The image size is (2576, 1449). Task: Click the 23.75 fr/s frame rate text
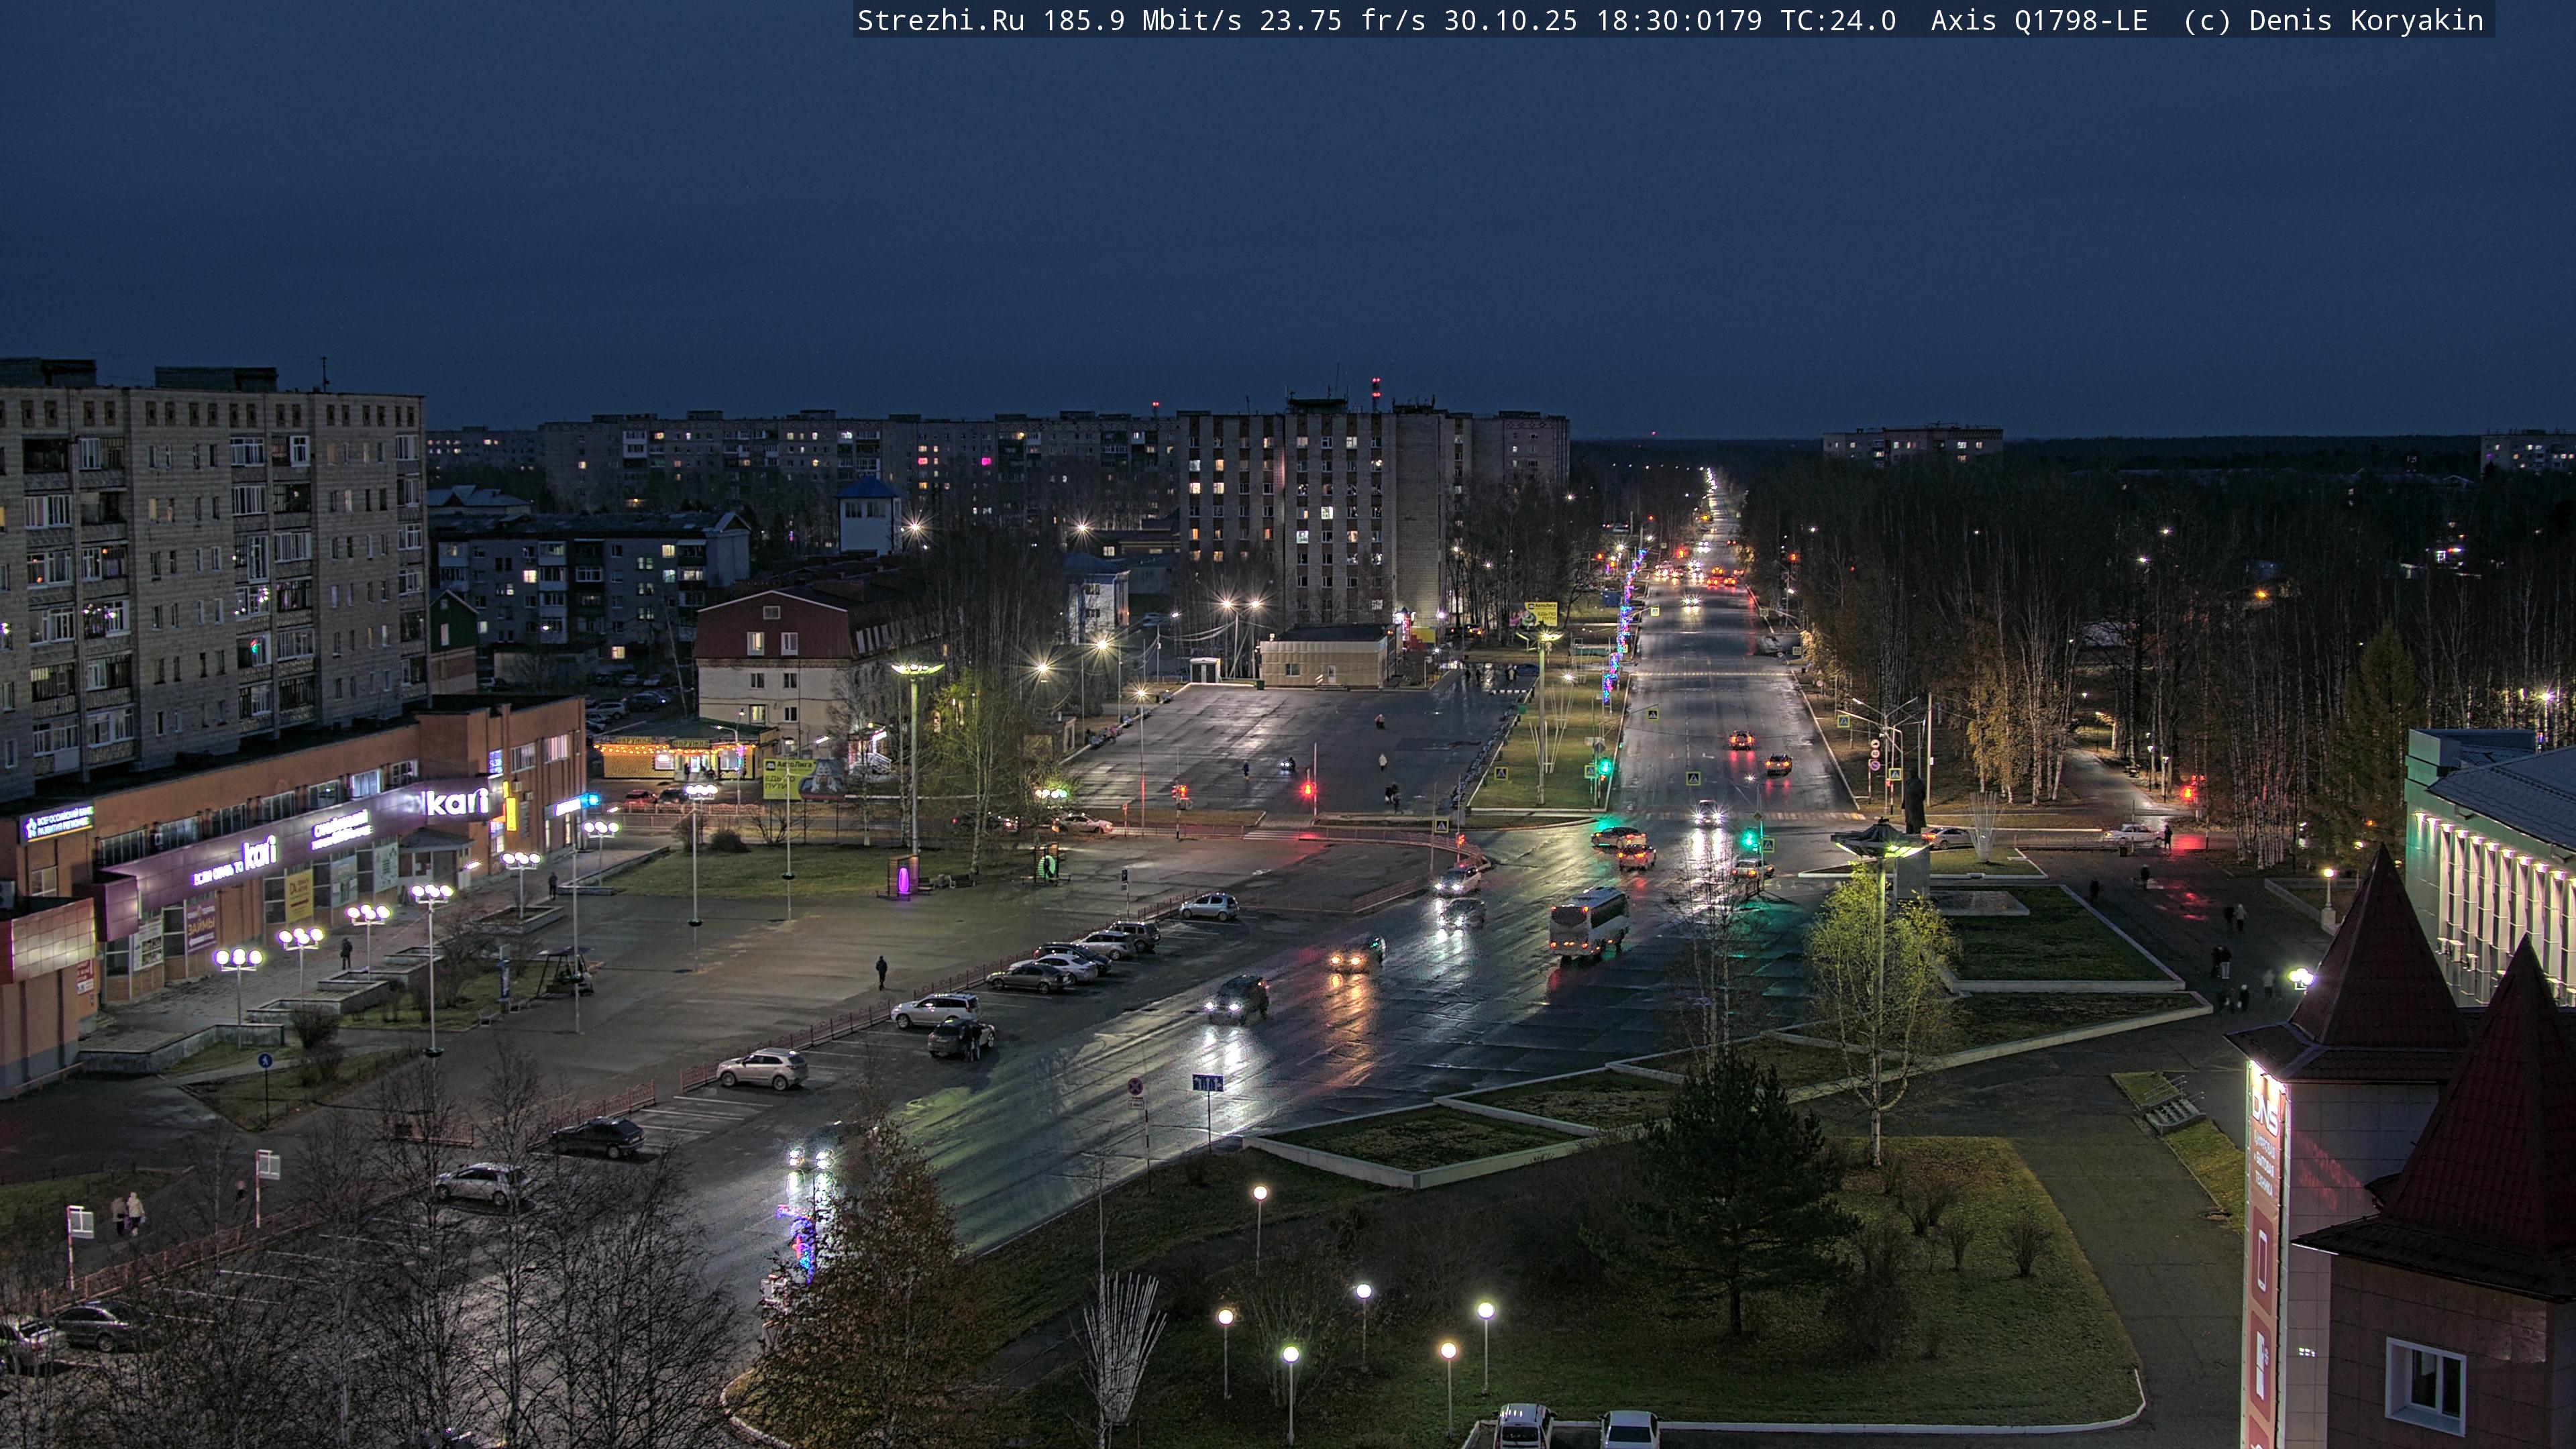pyautogui.click(x=1341, y=21)
